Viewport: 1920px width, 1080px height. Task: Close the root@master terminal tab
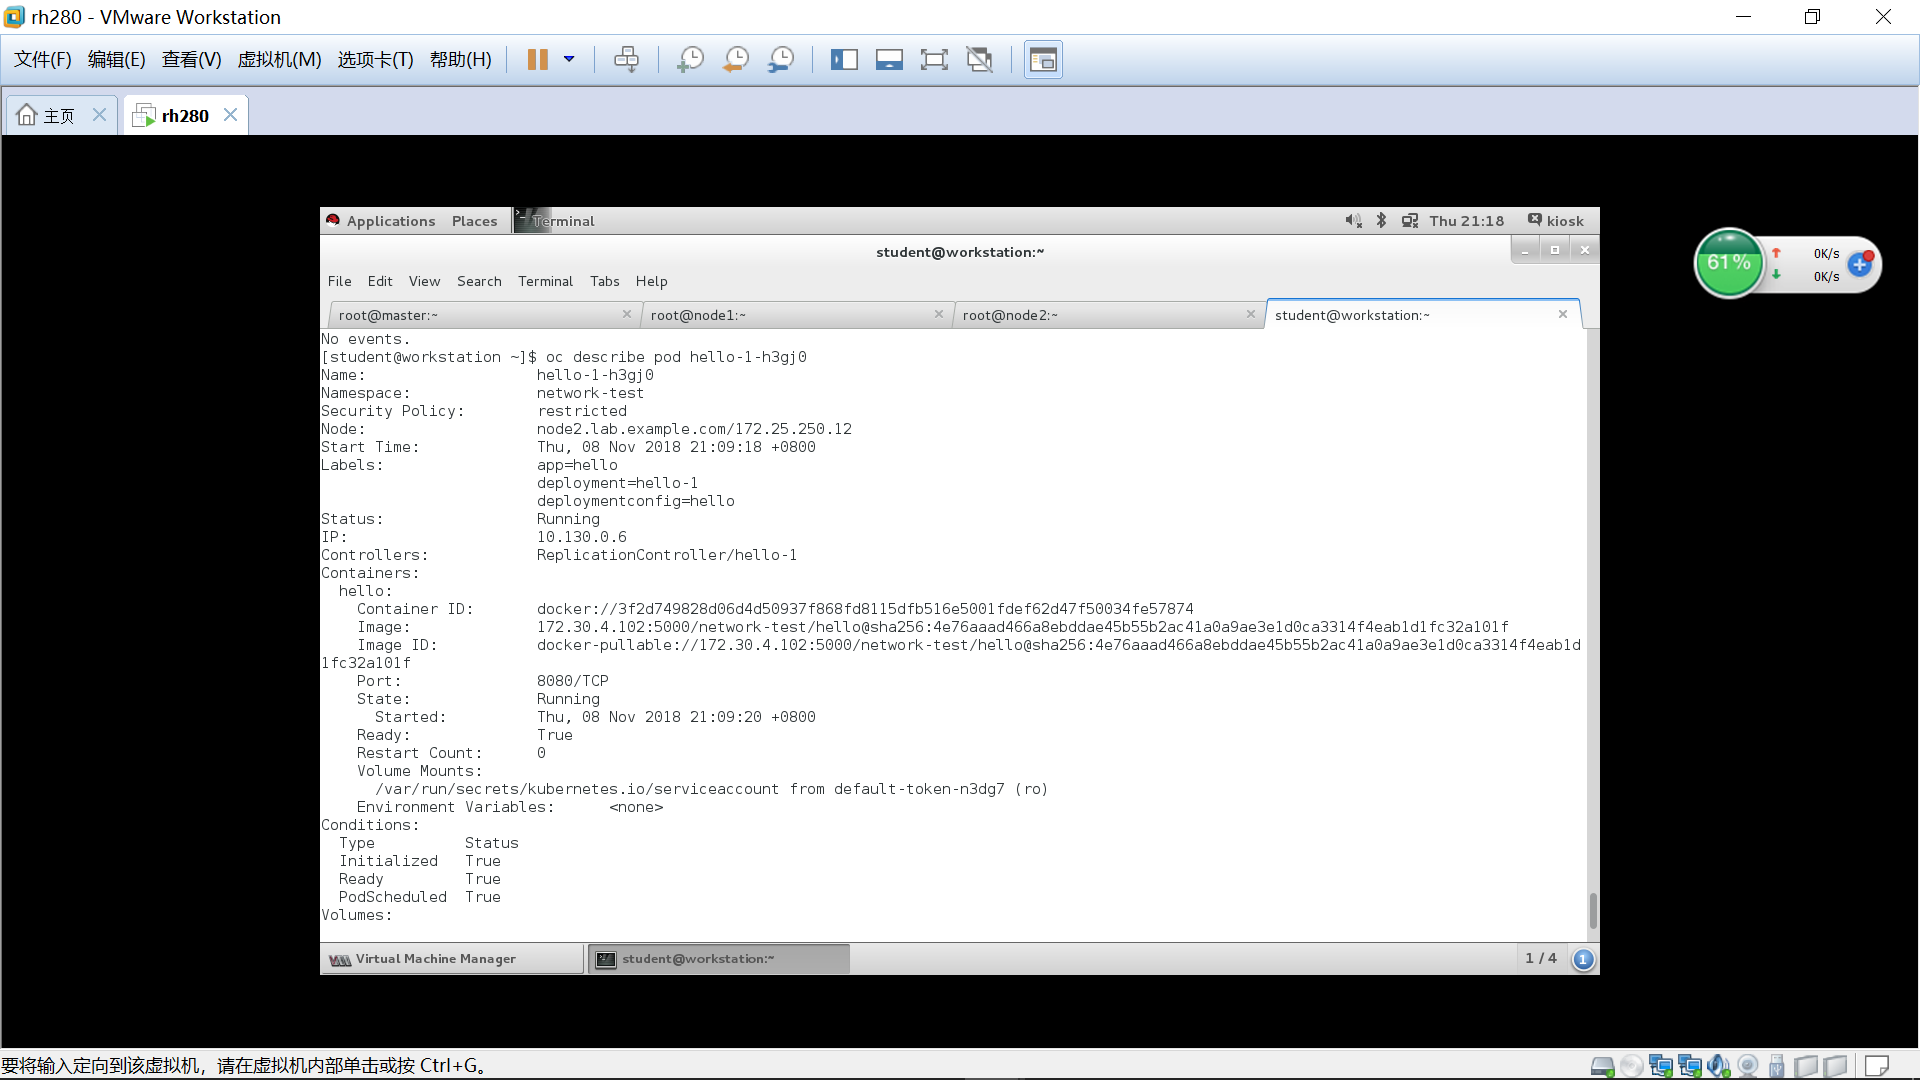pos(627,314)
